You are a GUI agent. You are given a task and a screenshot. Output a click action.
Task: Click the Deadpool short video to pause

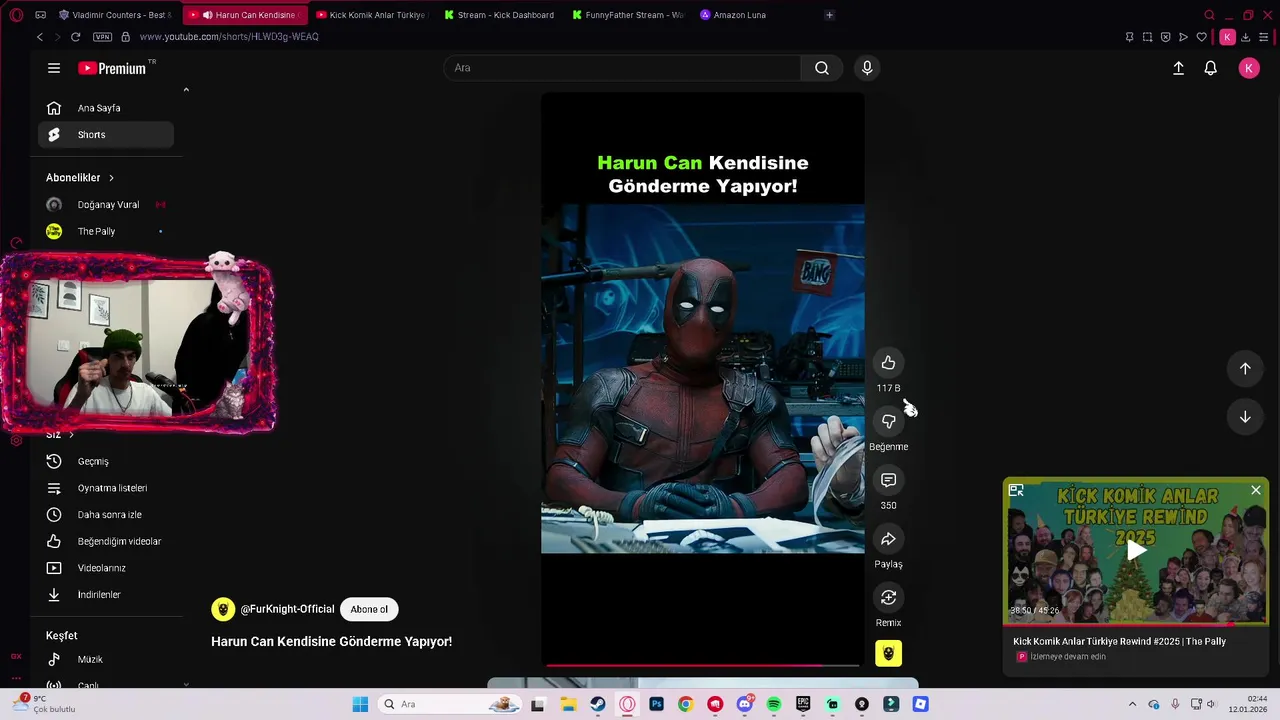coord(702,378)
